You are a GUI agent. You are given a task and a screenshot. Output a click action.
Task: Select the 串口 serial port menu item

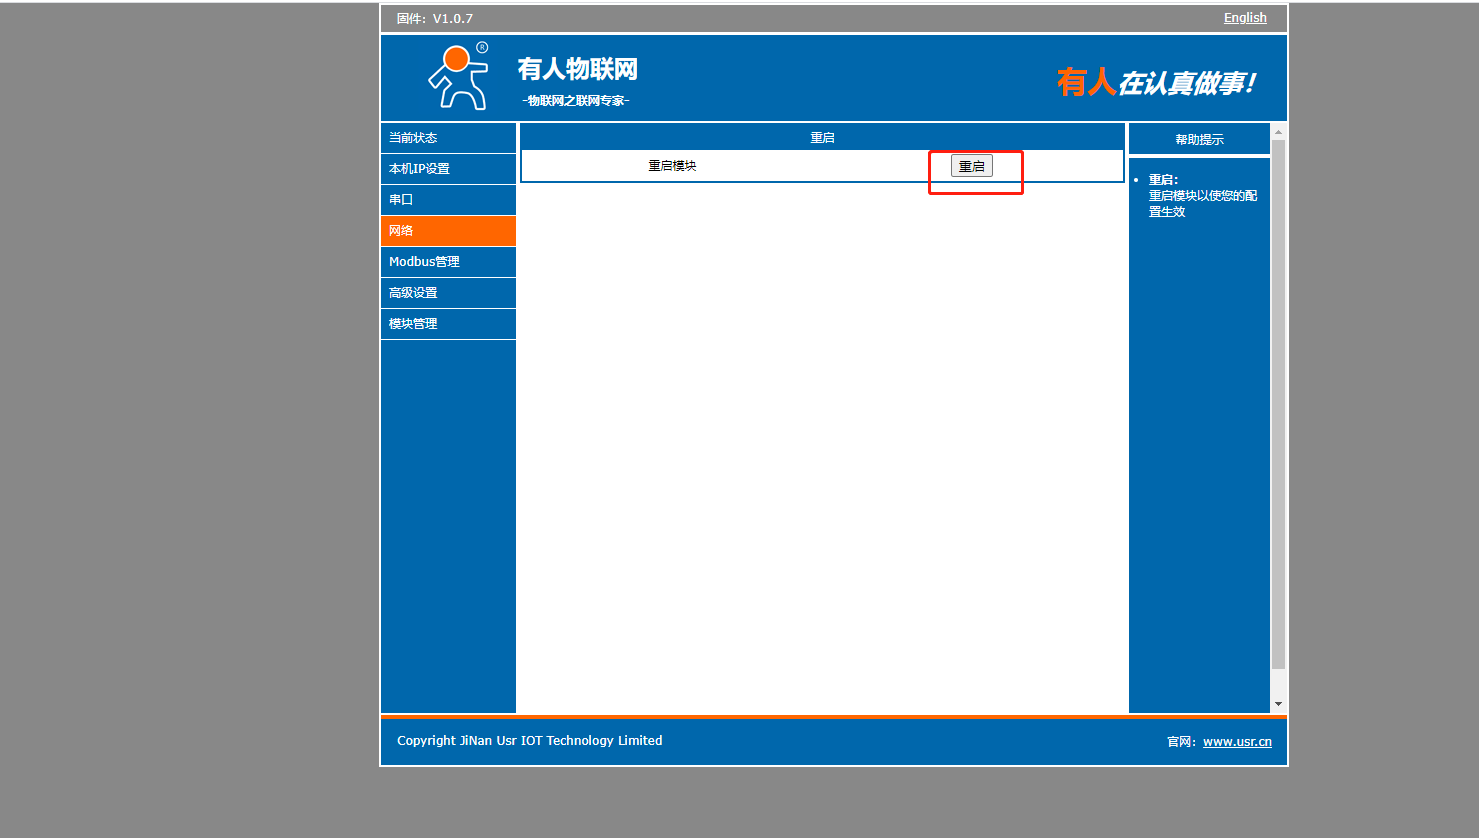(401, 200)
